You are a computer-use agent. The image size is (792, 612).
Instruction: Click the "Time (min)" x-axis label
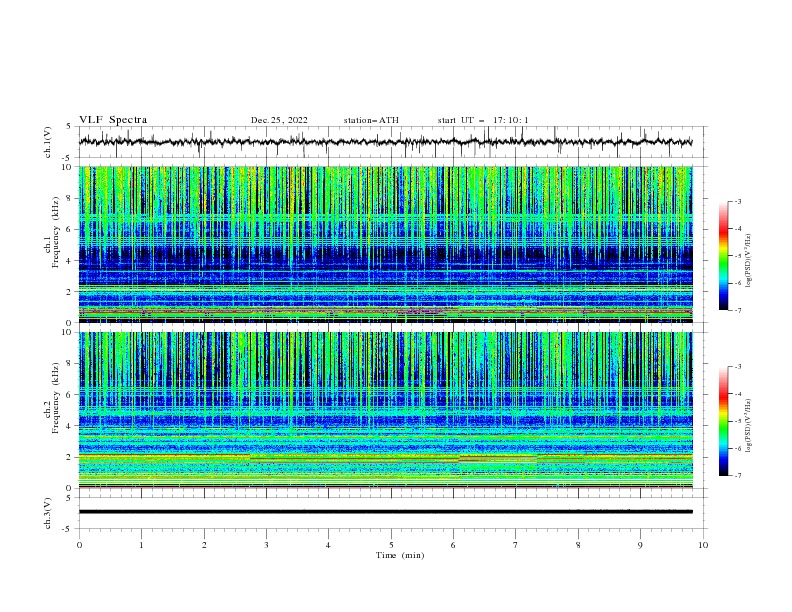pyautogui.click(x=400, y=555)
